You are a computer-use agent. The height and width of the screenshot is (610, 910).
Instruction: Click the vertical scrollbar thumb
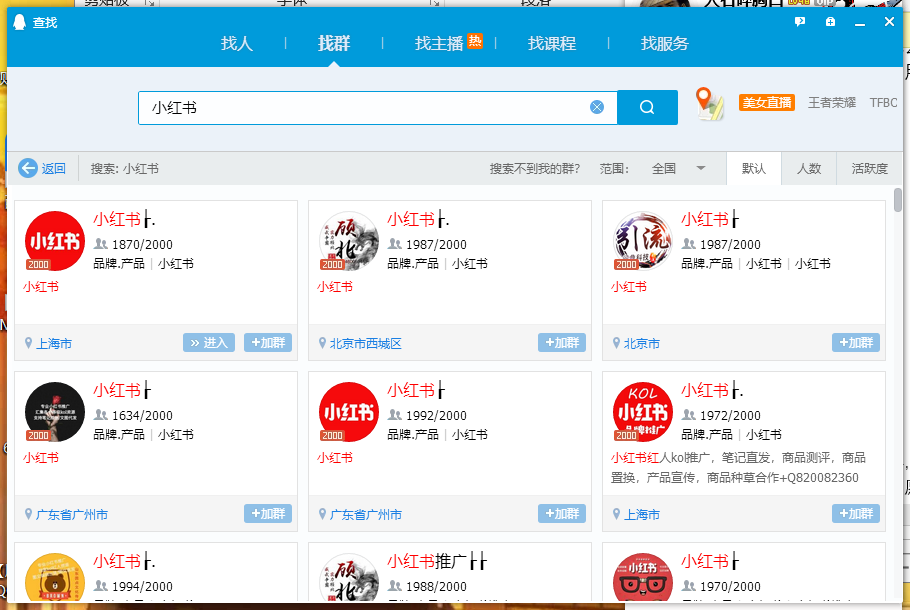tap(898, 200)
